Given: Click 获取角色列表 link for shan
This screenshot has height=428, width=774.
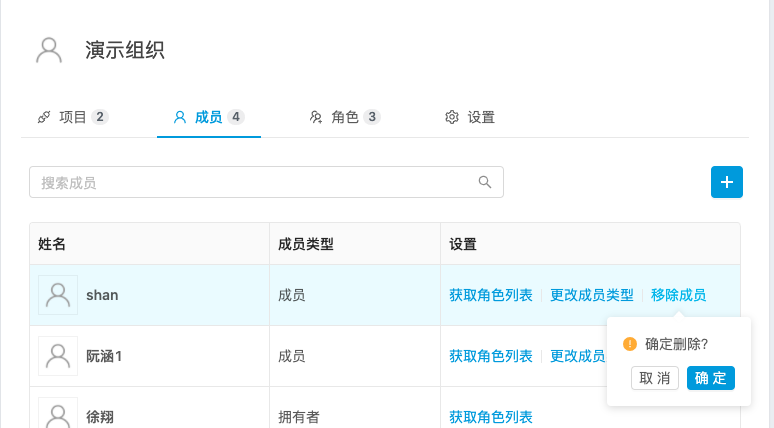Looking at the screenshot, I should [x=491, y=295].
